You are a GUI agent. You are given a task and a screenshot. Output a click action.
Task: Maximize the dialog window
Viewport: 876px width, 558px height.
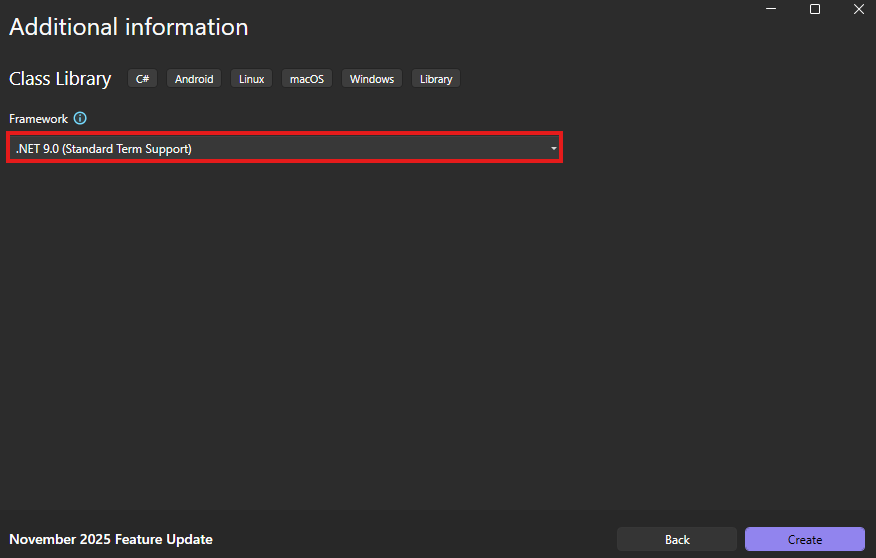click(x=815, y=9)
